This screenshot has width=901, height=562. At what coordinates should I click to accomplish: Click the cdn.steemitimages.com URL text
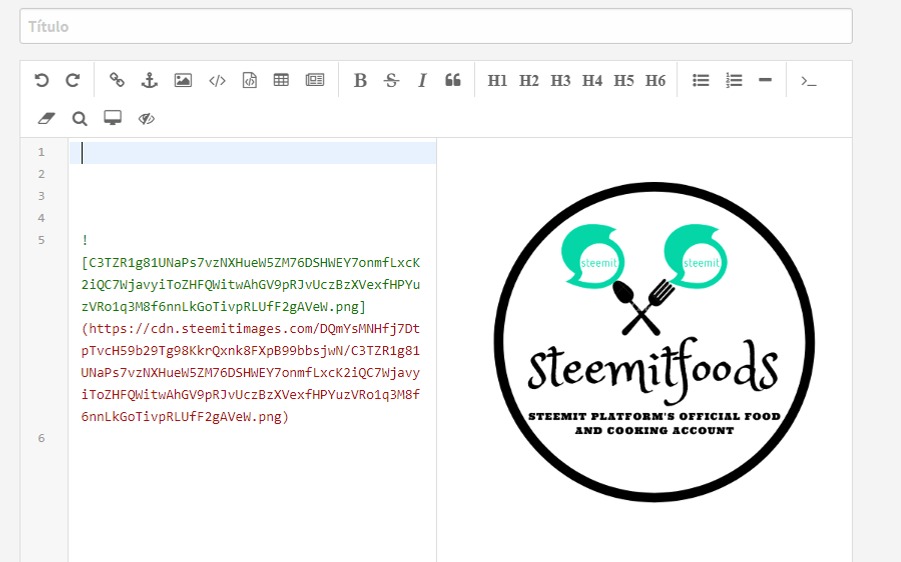click(251, 372)
